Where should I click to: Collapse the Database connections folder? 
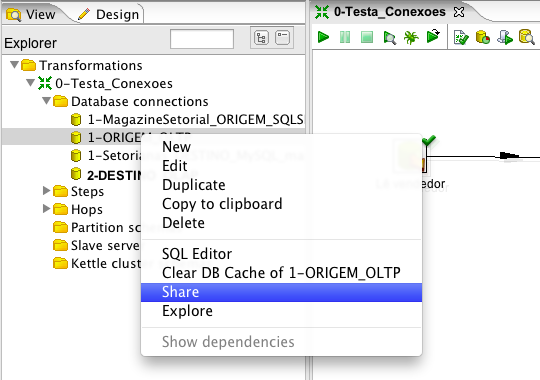tap(46, 101)
